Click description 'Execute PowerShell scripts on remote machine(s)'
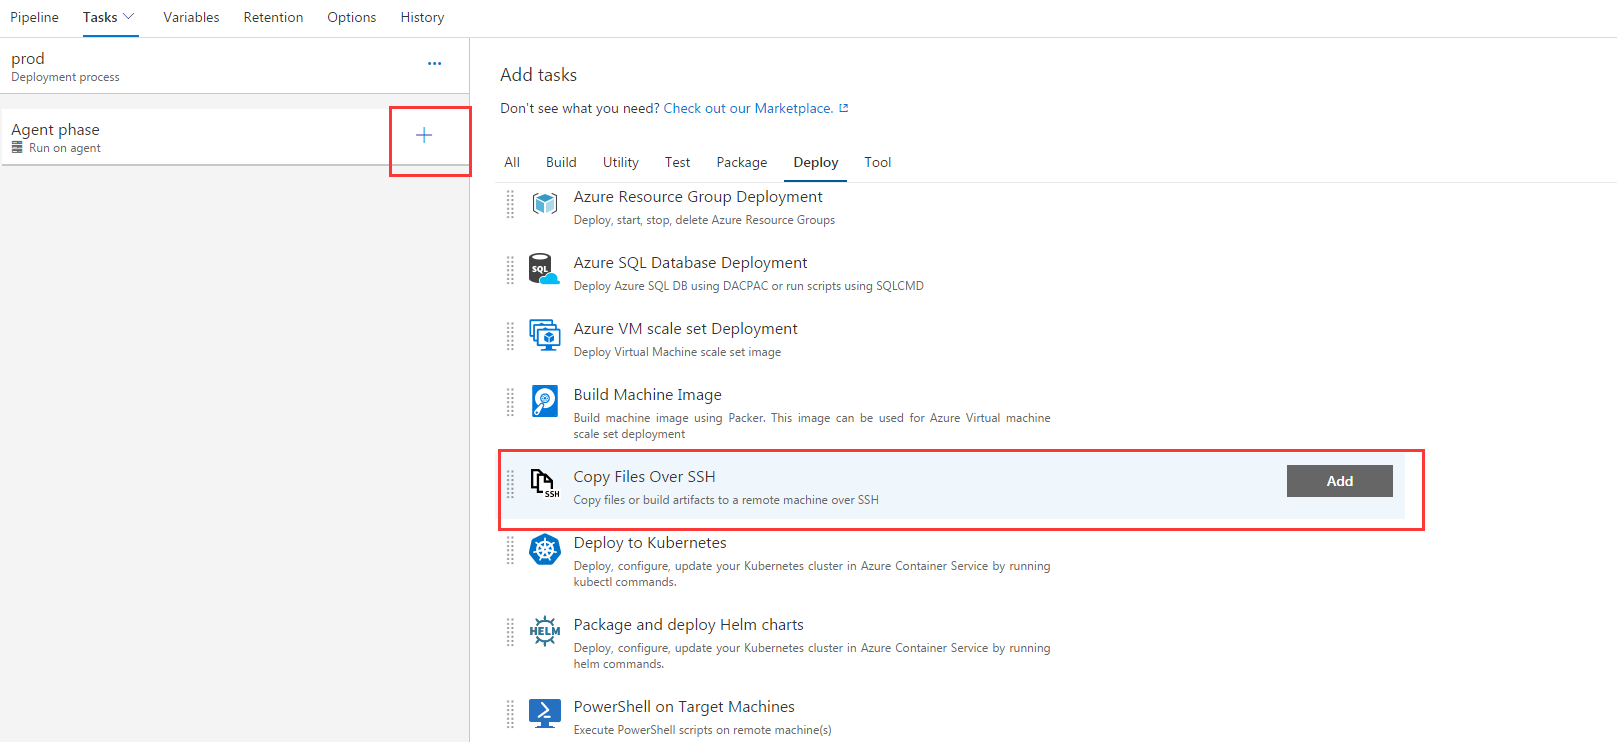Viewport: 1617px width, 742px height. coord(702,730)
